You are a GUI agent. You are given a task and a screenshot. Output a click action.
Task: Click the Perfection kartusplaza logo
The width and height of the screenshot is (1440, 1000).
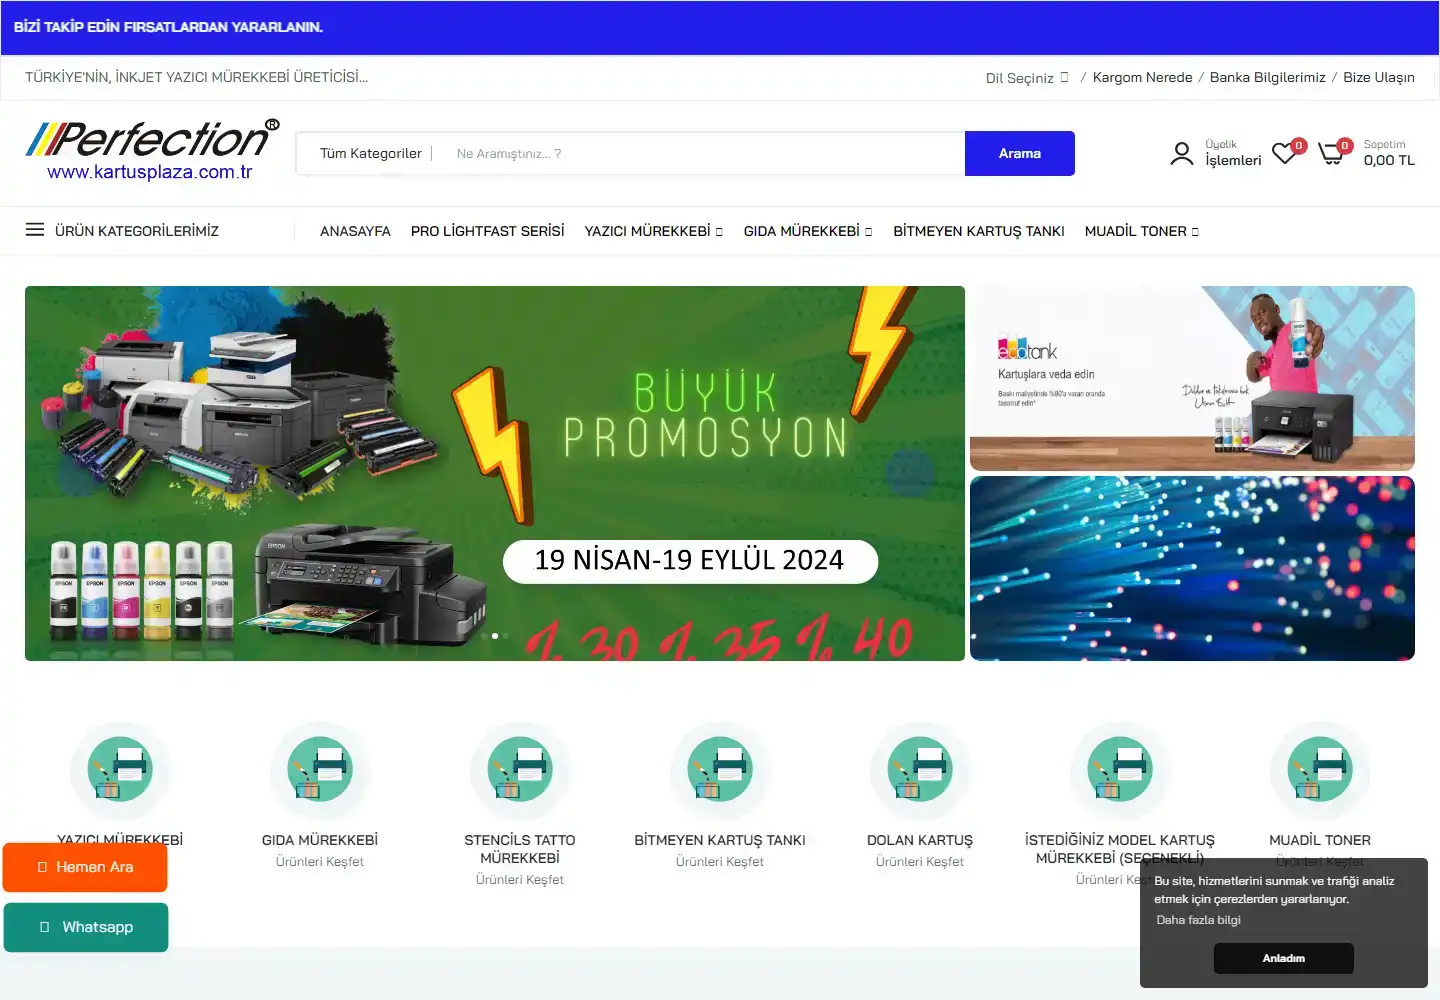coord(152,152)
